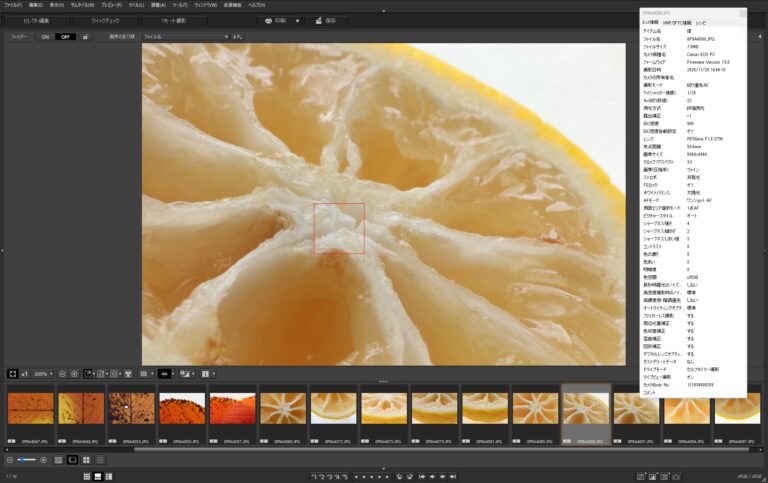The image size is (768, 483).
Task: Click the thumbnail size slider
Action: coord(27,460)
